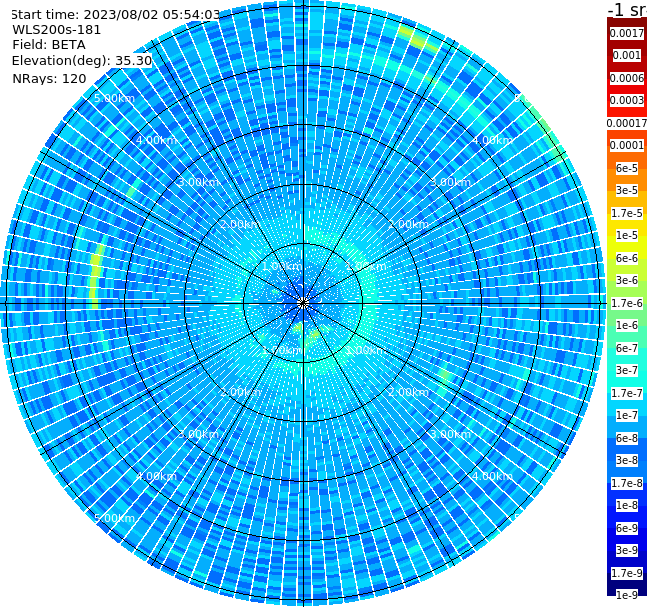Click the 1.7e-6 colorbar tick label

(627, 303)
